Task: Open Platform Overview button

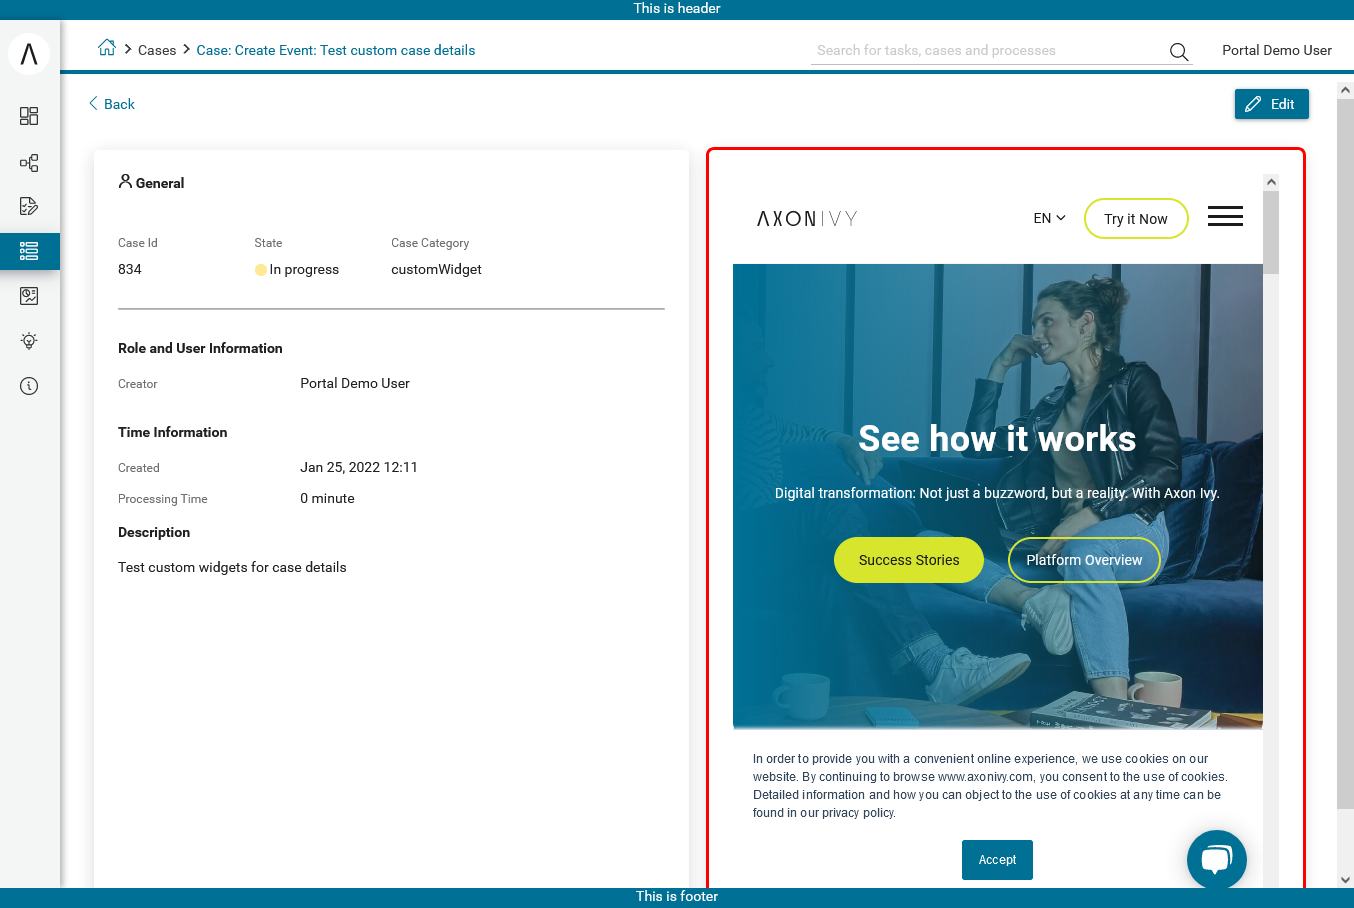Action: [1084, 560]
